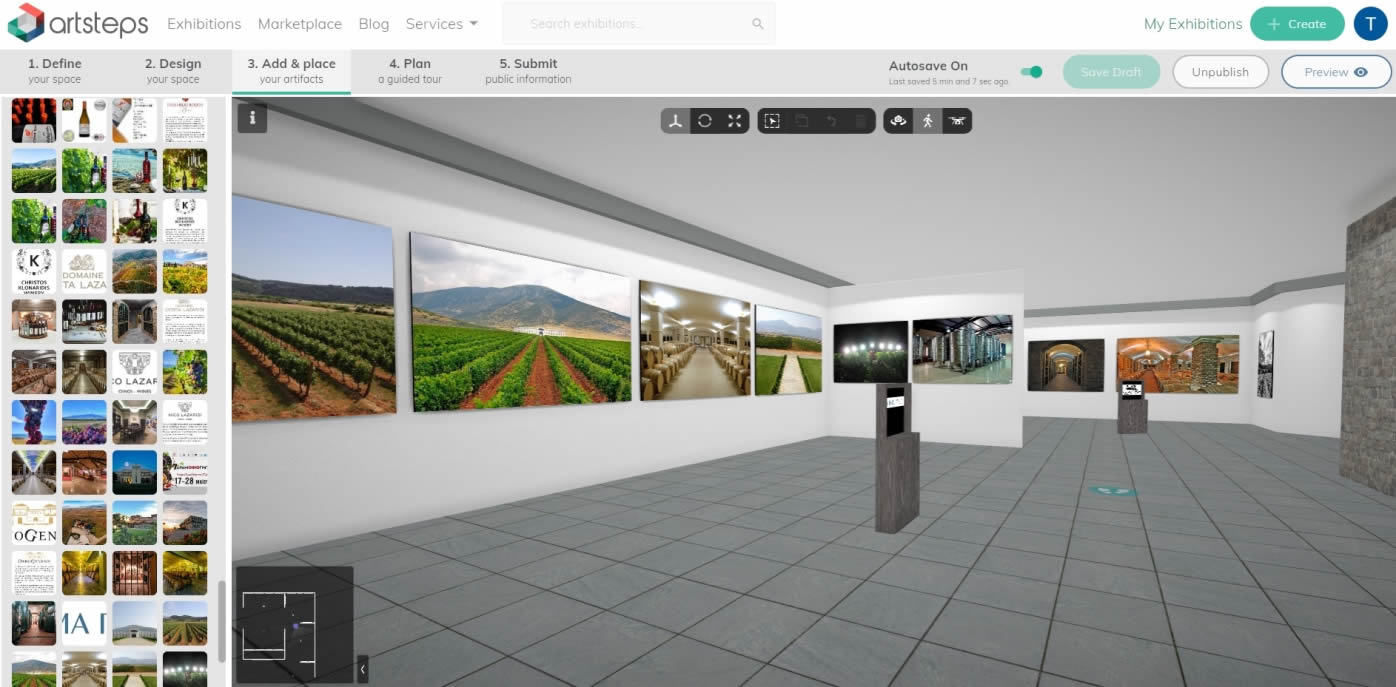Preview the exhibition with the eye button
The width and height of the screenshot is (1396, 687).
click(1336, 72)
